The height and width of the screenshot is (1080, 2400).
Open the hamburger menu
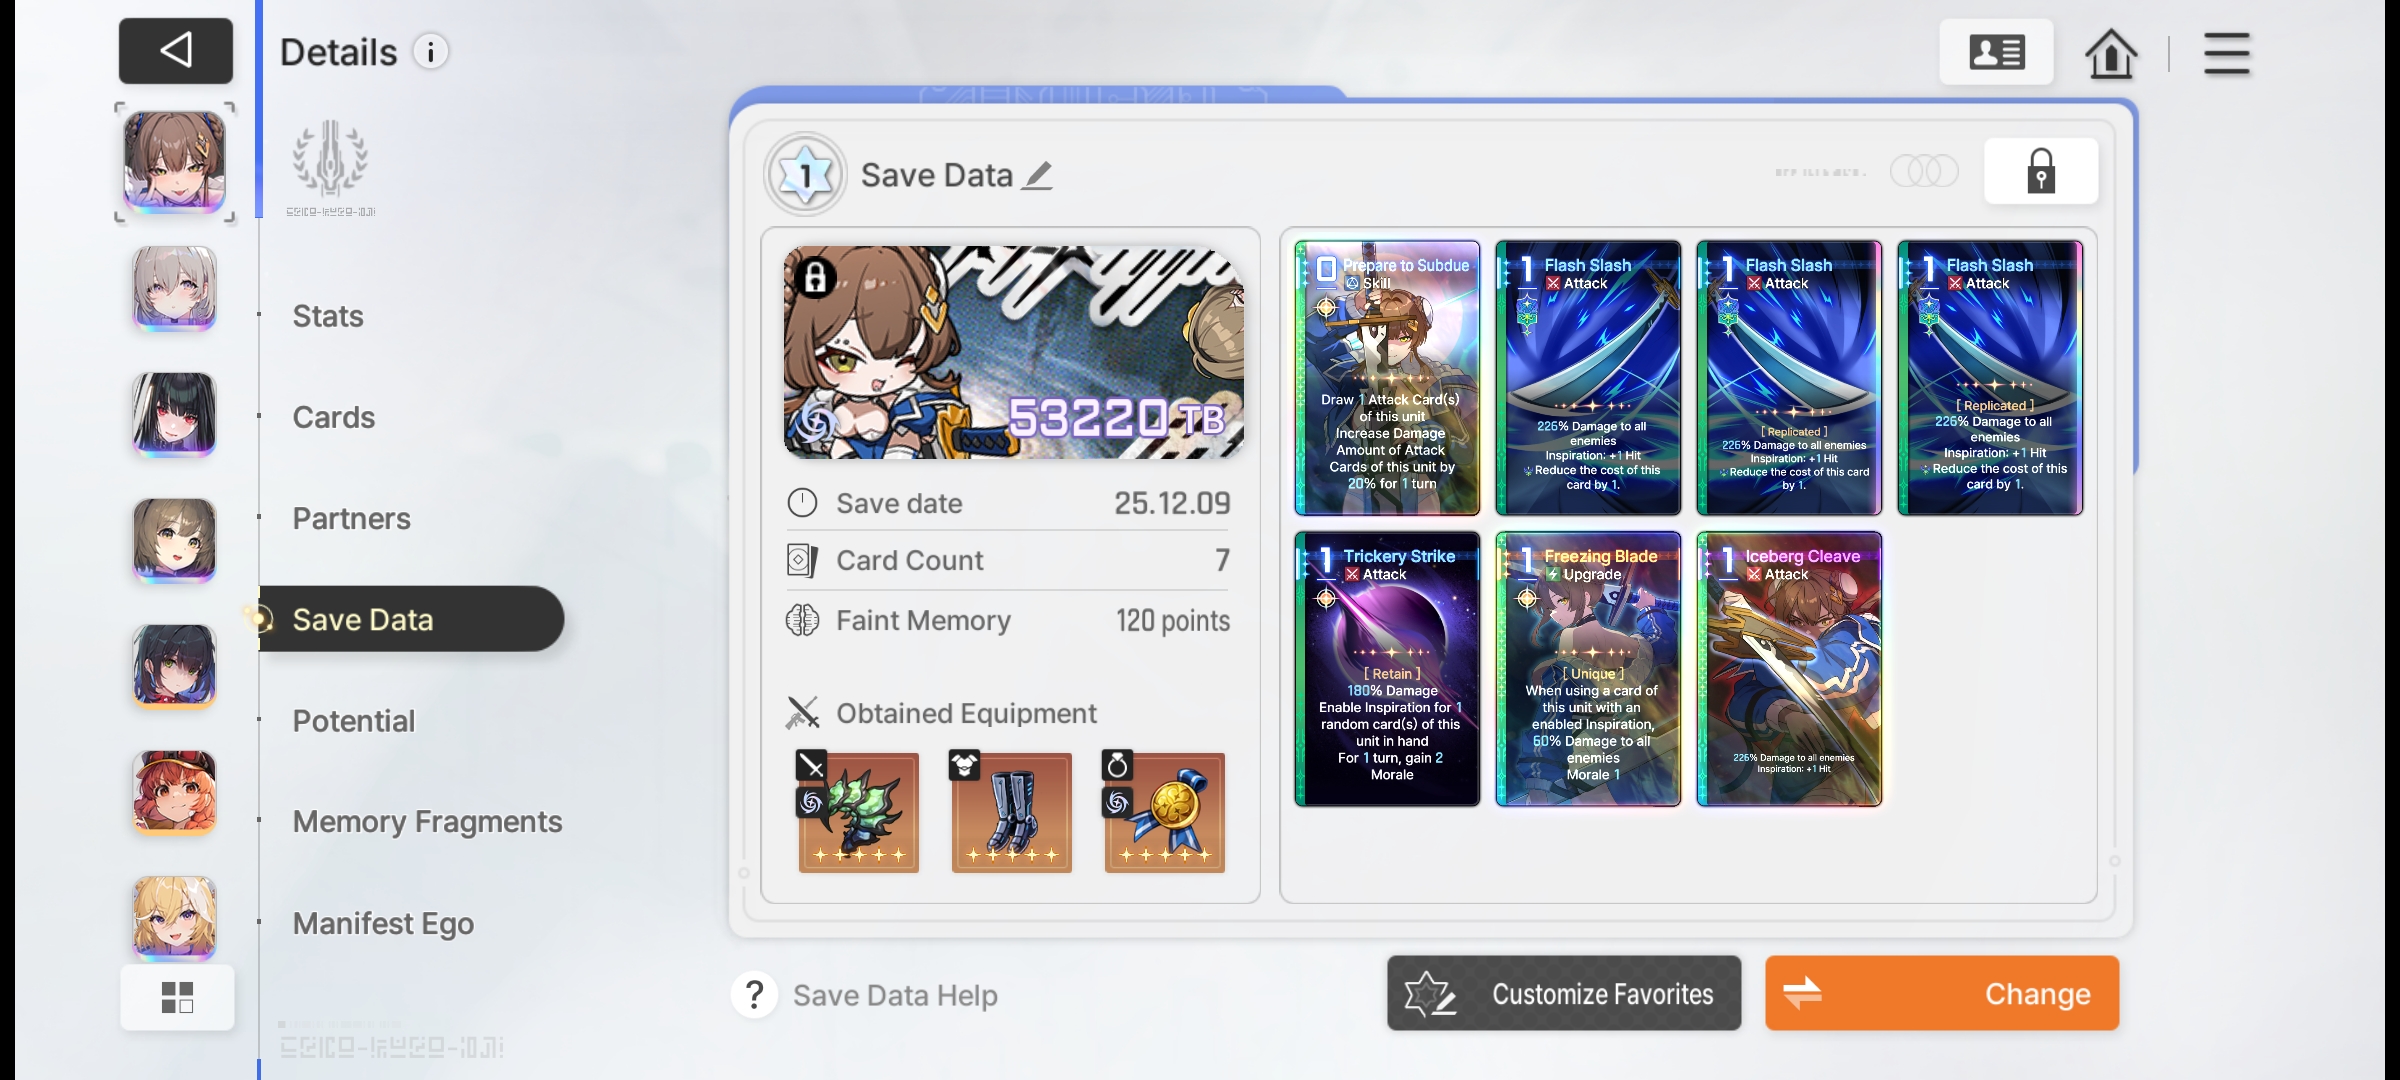(x=2226, y=53)
